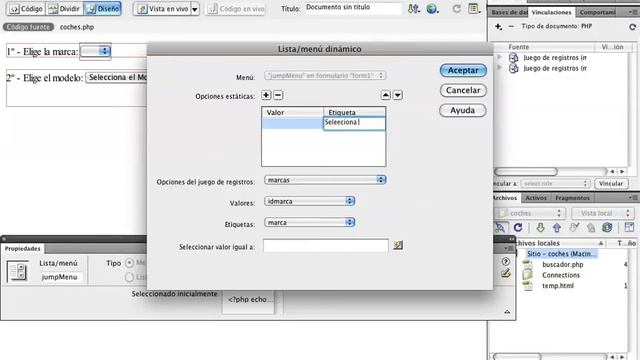Image resolution: width=640 pixels, height=360 pixels.
Task: Refresh the bindings panel
Action: click(632, 27)
